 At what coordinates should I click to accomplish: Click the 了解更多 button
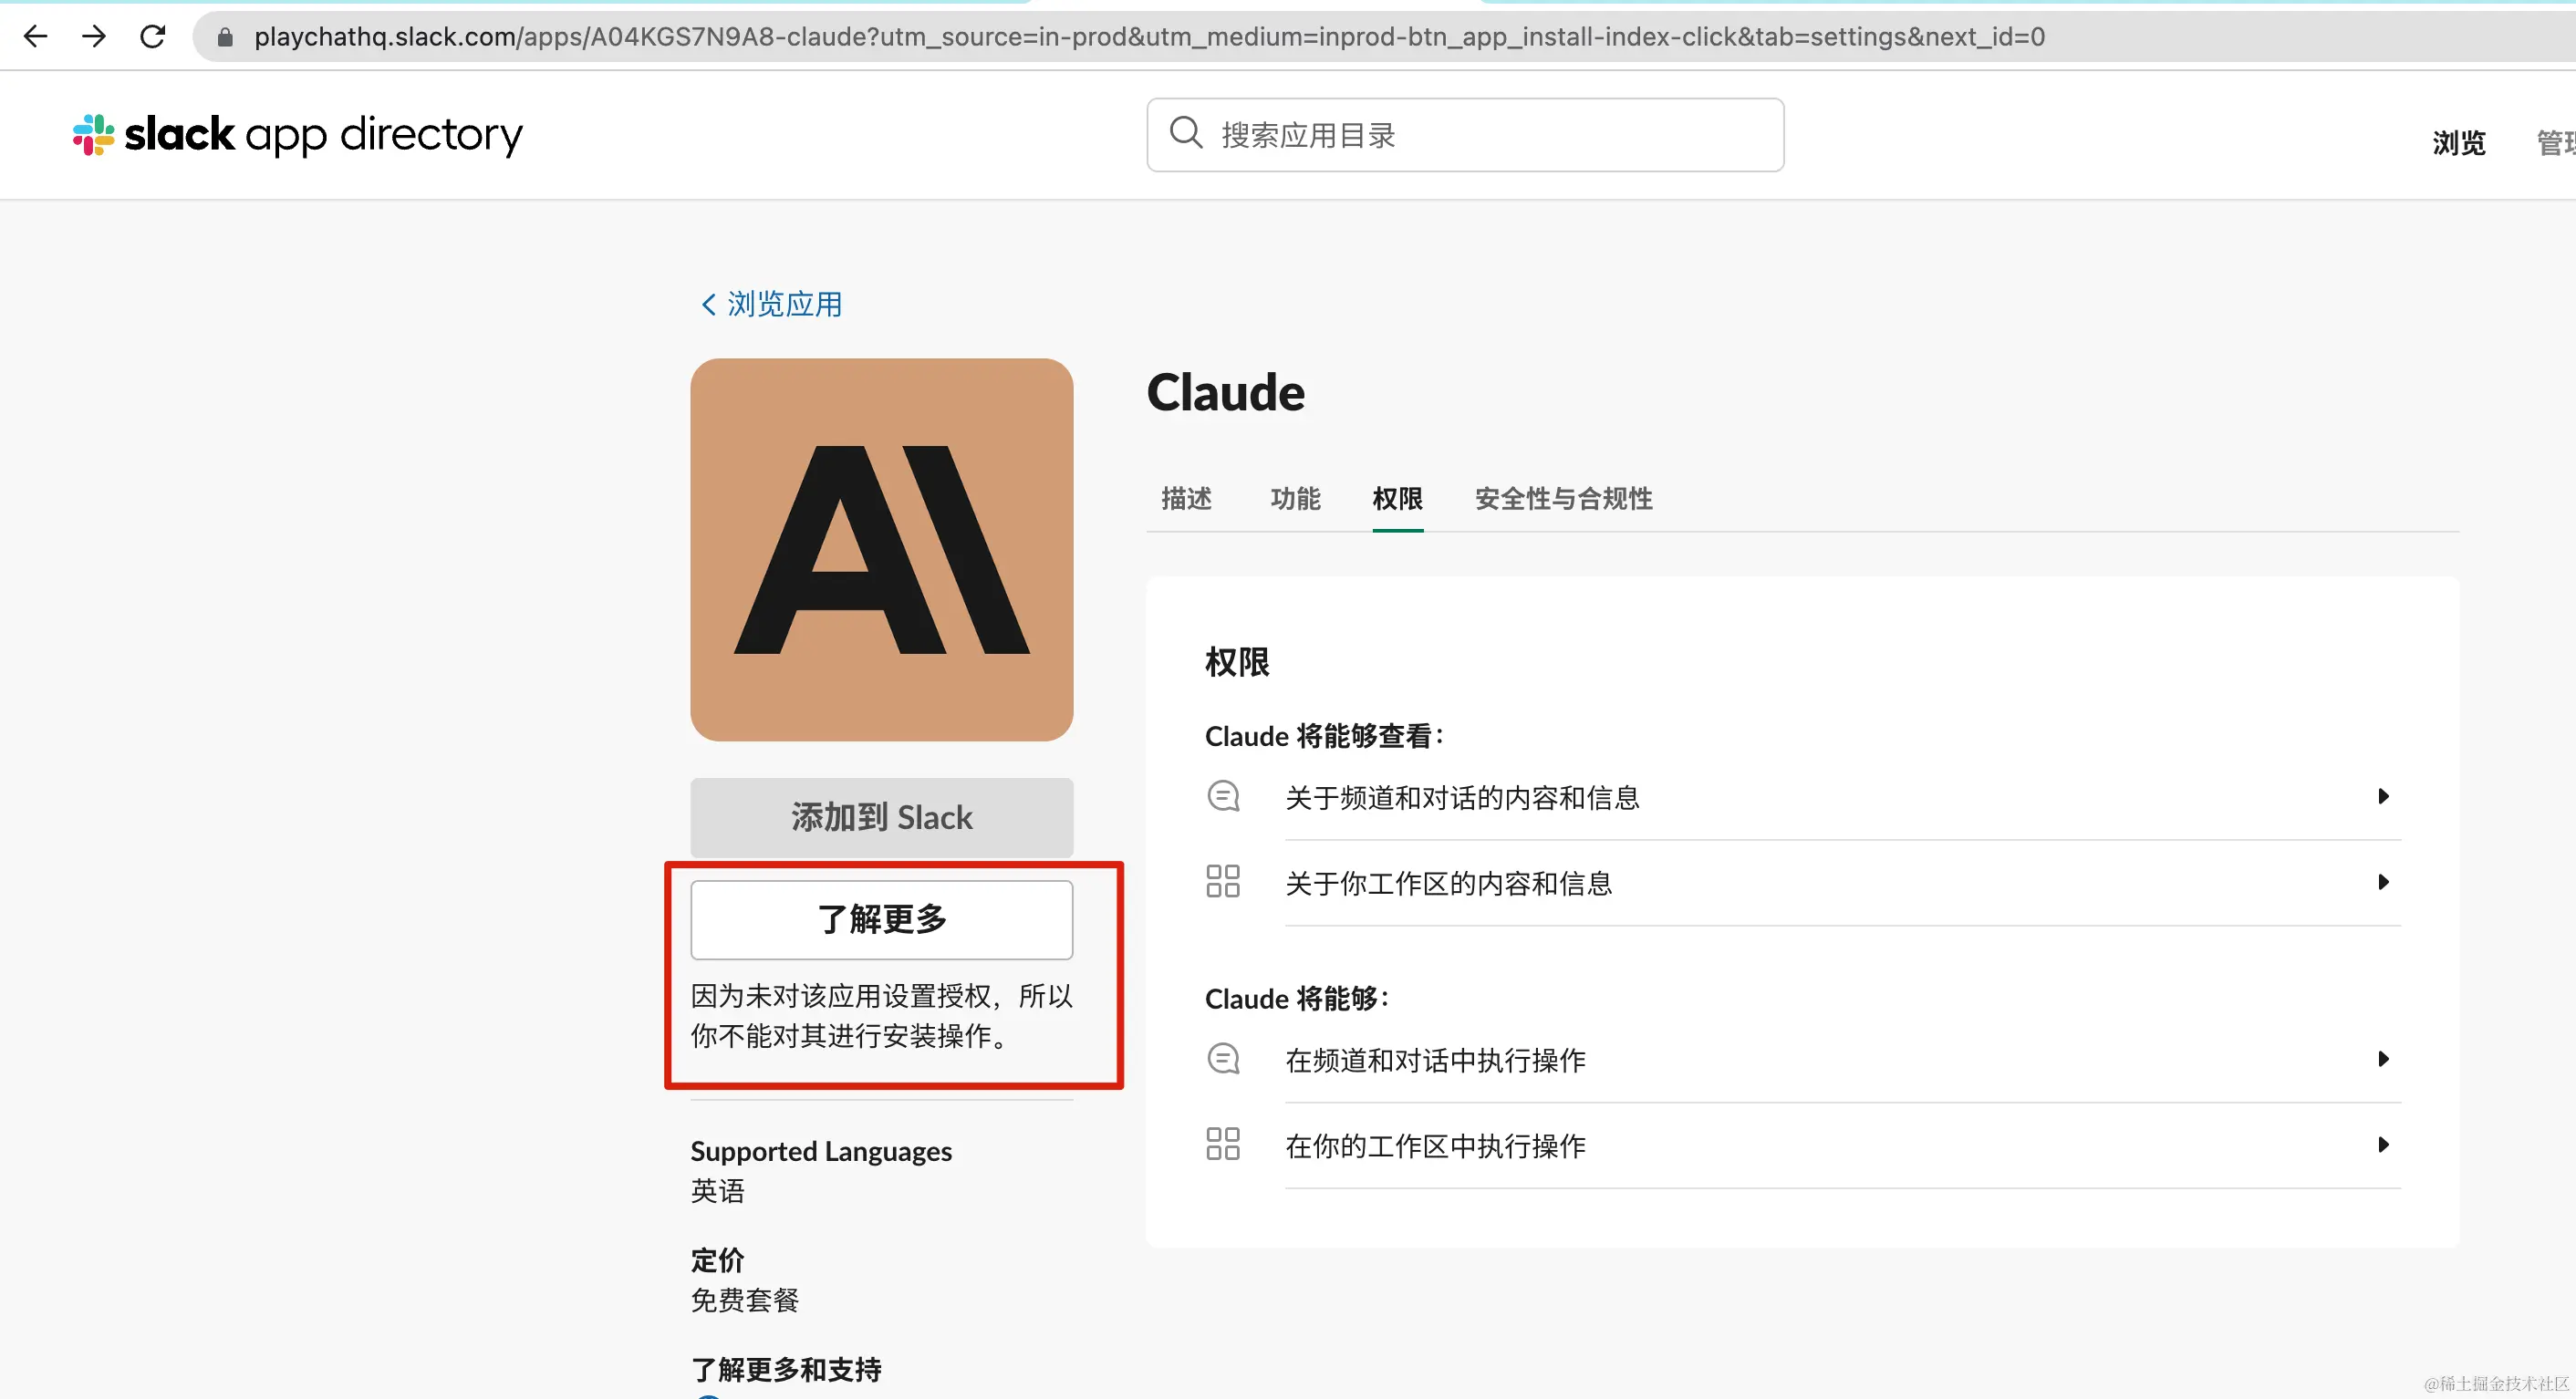(x=881, y=919)
